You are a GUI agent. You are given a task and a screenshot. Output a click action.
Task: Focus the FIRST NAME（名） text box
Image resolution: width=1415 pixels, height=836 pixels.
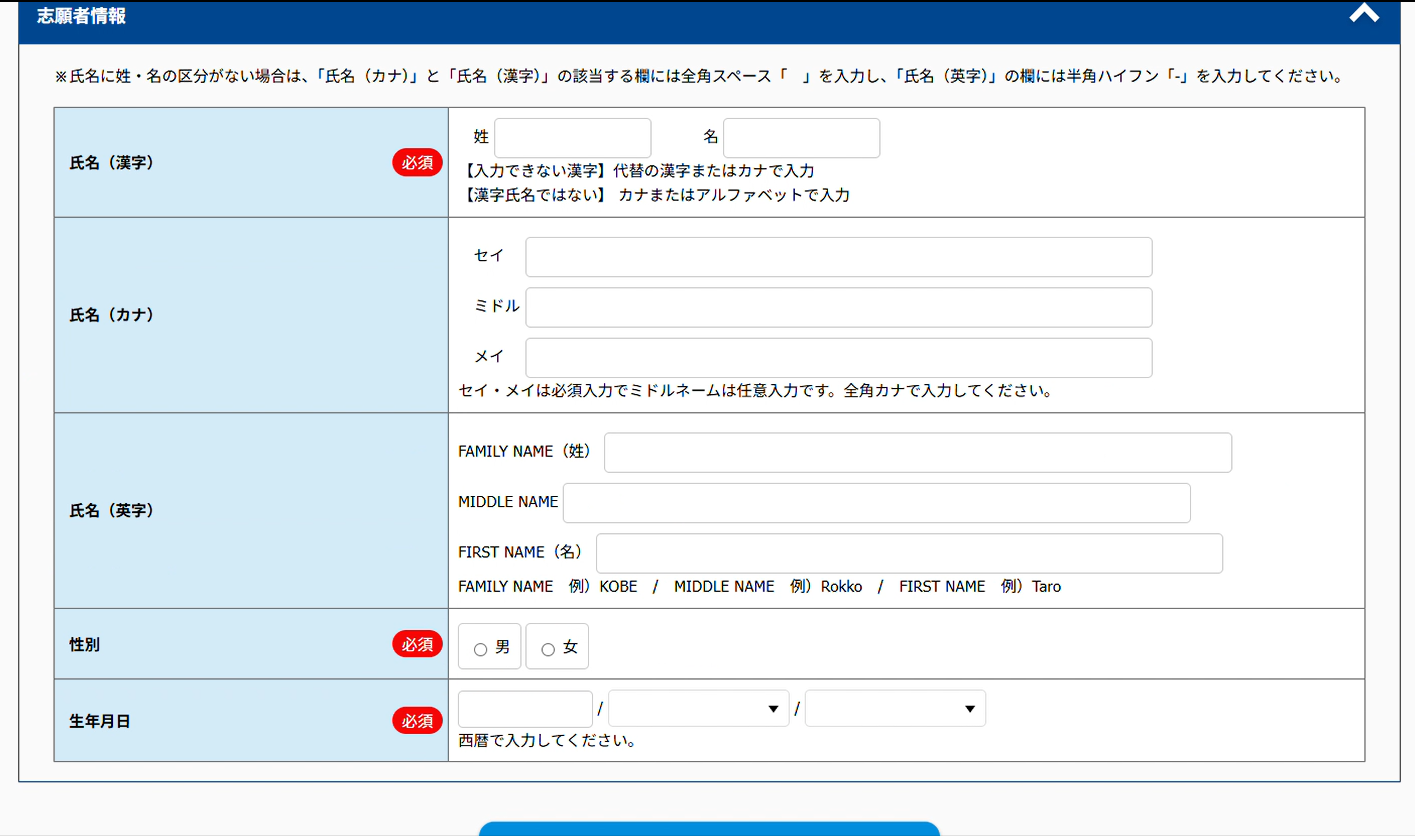(909, 554)
